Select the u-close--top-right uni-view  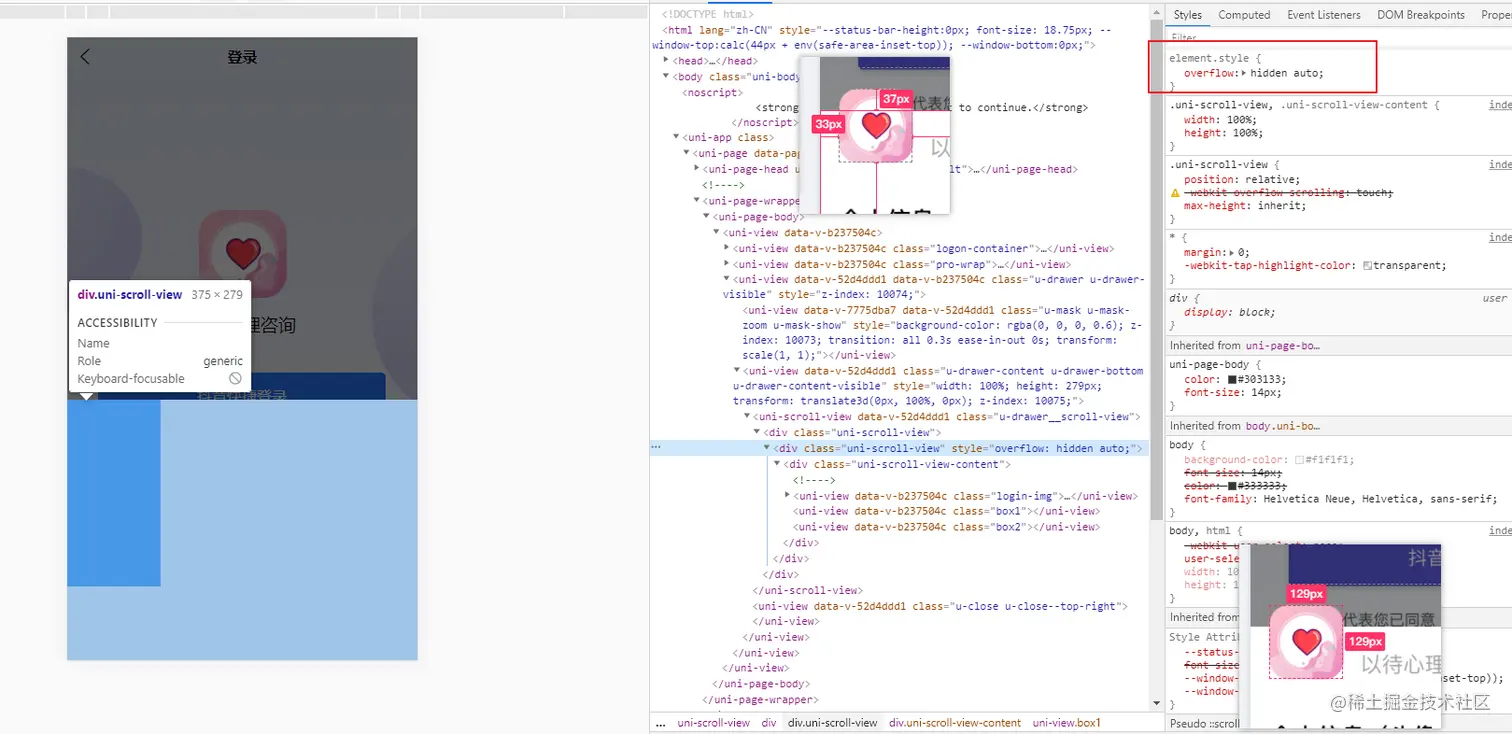(x=940, y=606)
